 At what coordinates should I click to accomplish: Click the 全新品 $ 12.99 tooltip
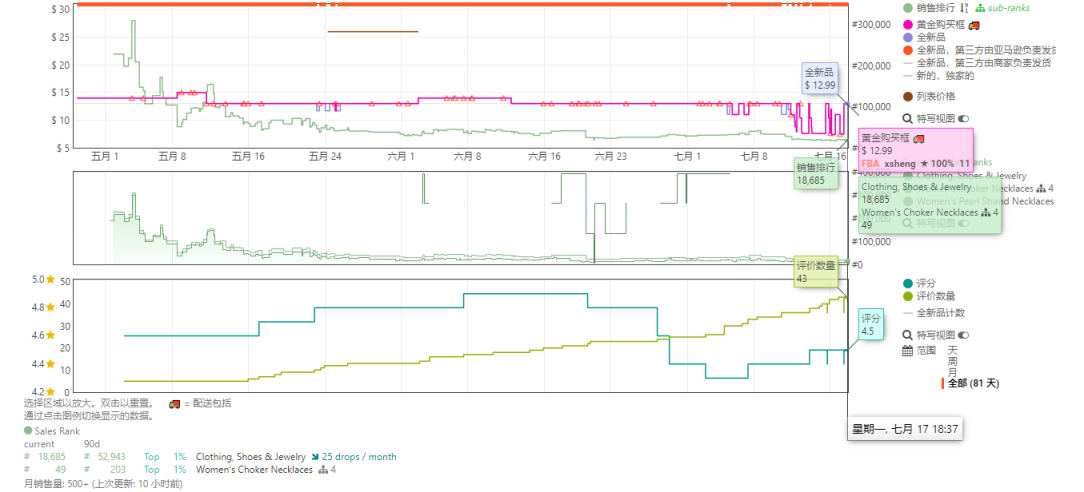(x=820, y=79)
